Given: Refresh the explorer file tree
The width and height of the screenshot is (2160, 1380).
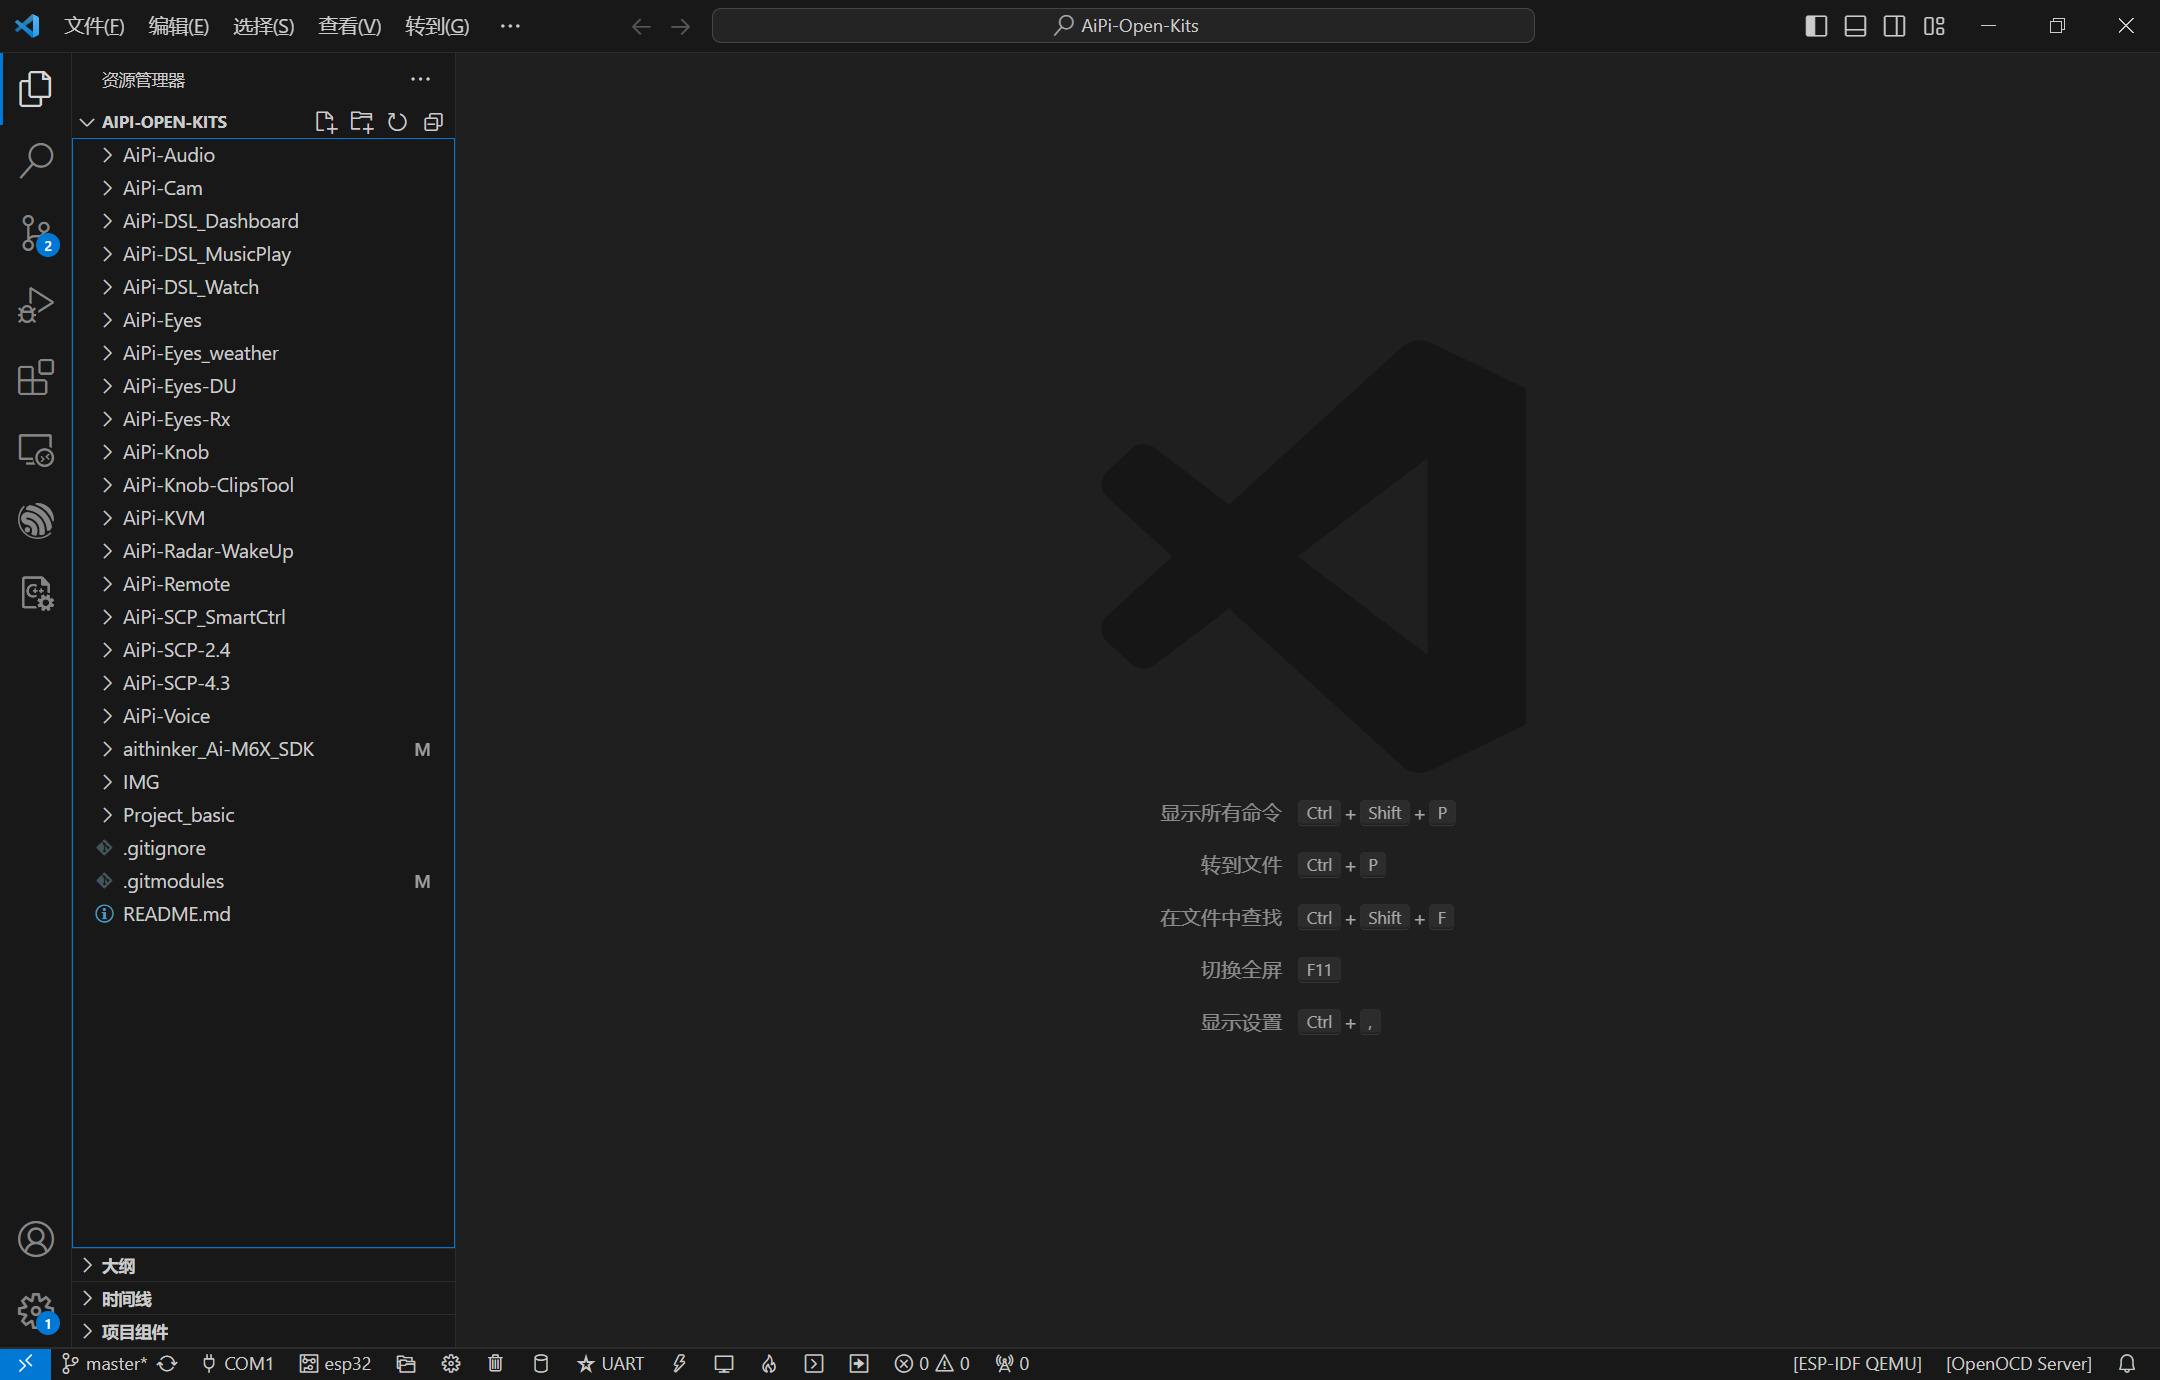Looking at the screenshot, I should 397,122.
